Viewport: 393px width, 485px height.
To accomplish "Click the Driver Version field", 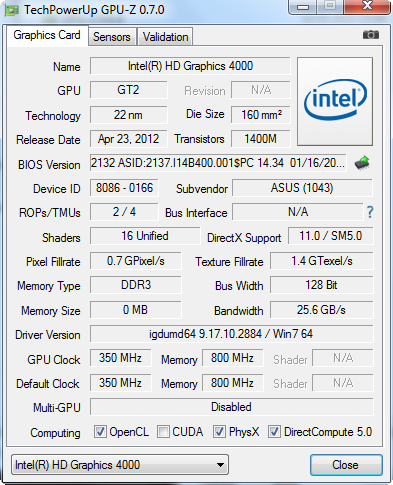I will 231,334.
